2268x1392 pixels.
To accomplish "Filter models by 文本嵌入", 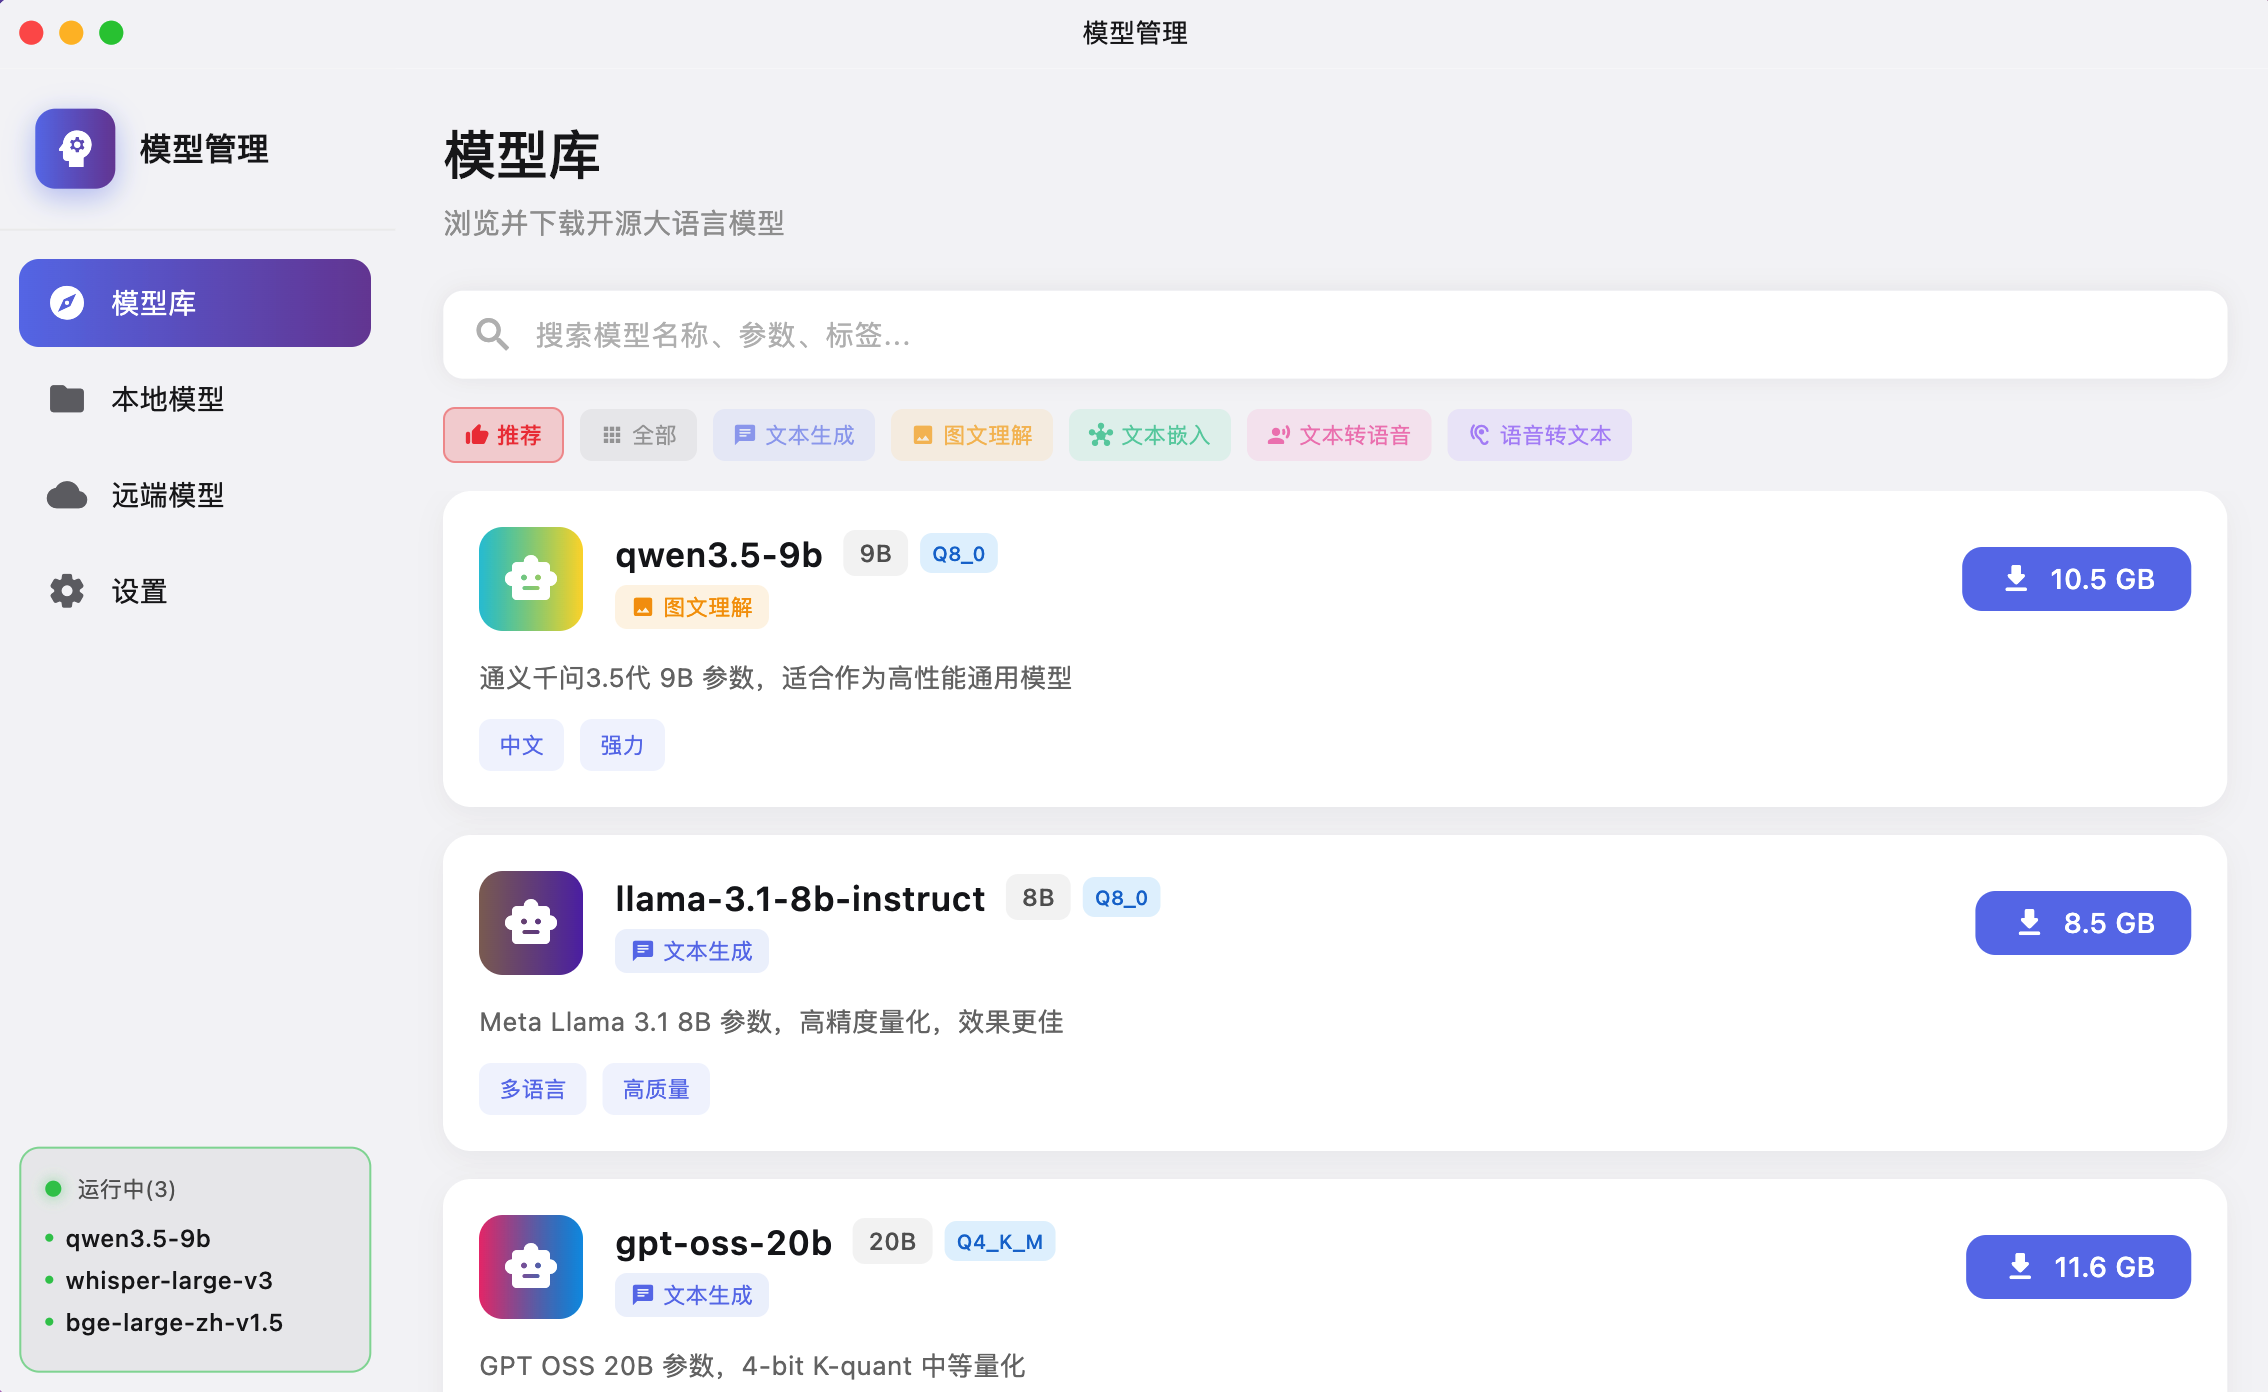I will [x=1150, y=435].
